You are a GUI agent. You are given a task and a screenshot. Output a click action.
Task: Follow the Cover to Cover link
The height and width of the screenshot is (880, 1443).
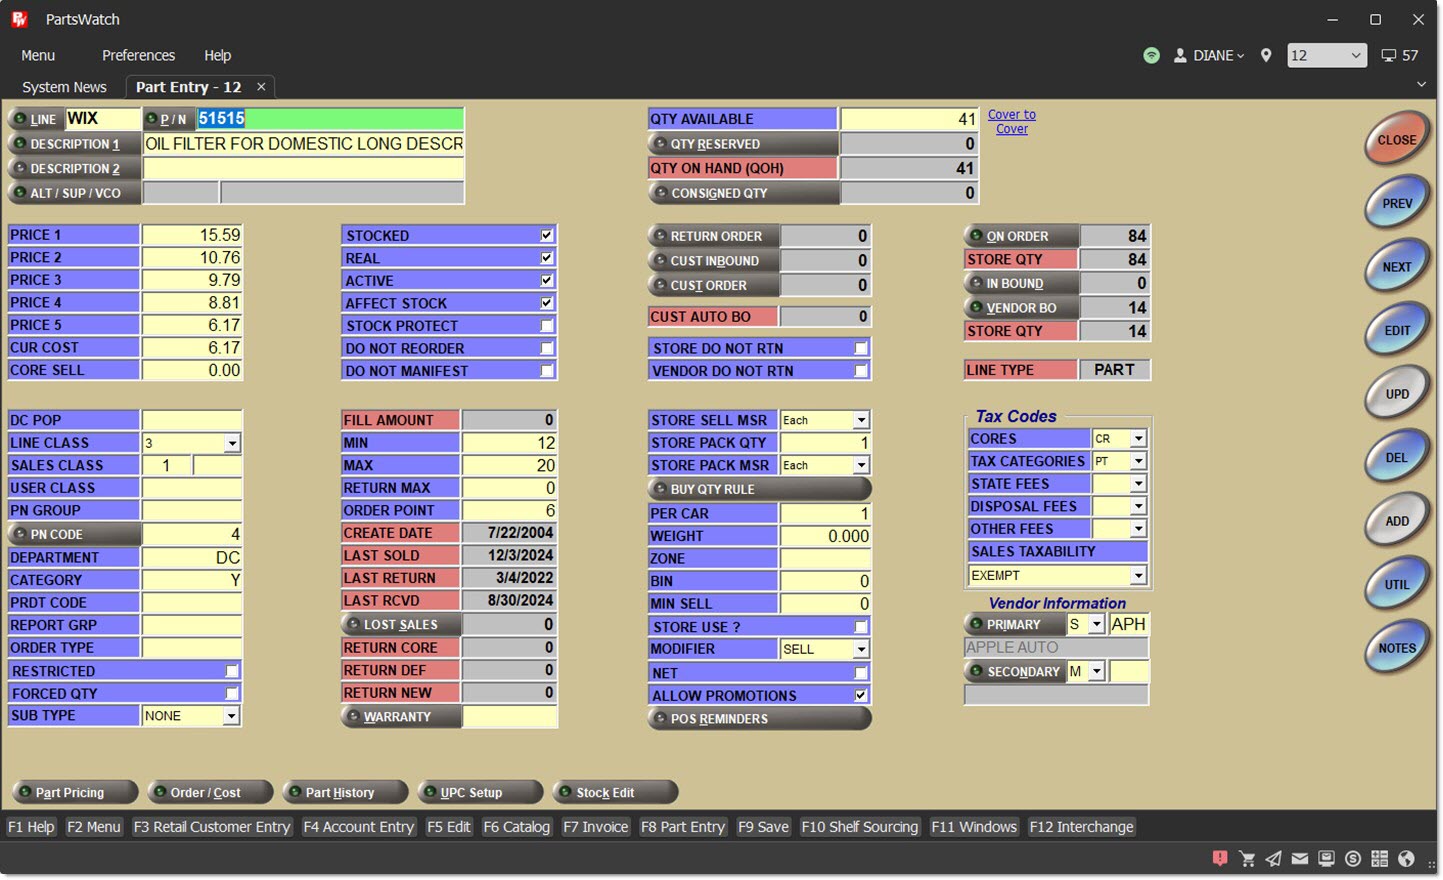(x=1011, y=122)
